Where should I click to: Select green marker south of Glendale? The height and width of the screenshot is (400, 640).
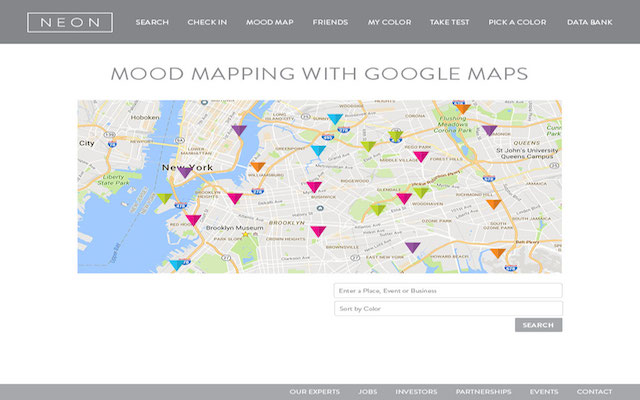coord(378,210)
